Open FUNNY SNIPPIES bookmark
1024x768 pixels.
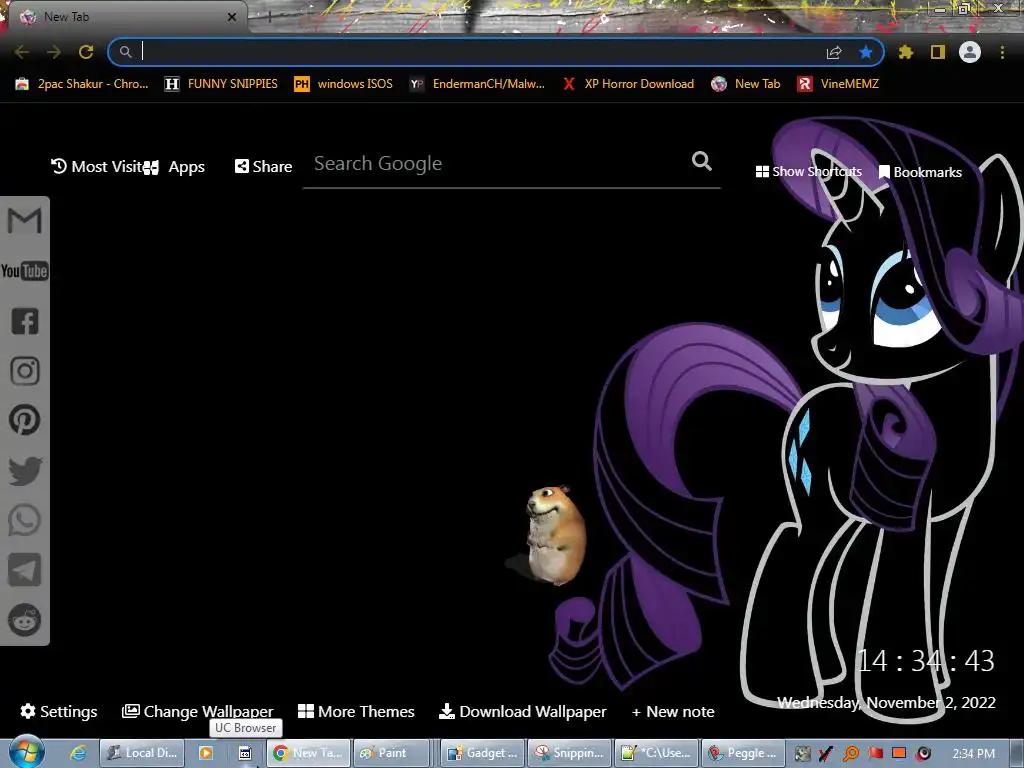point(221,84)
